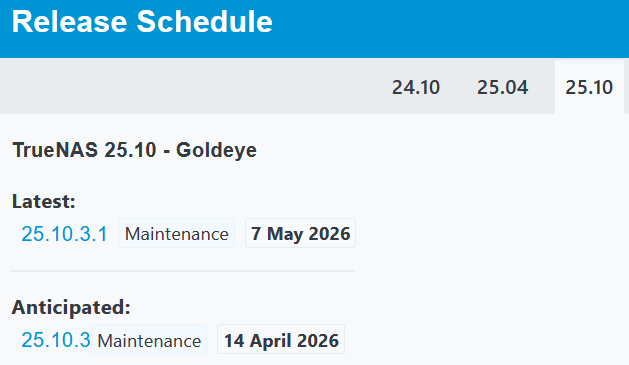Click Maintenance badge beside 25.10.3.1

pos(177,233)
